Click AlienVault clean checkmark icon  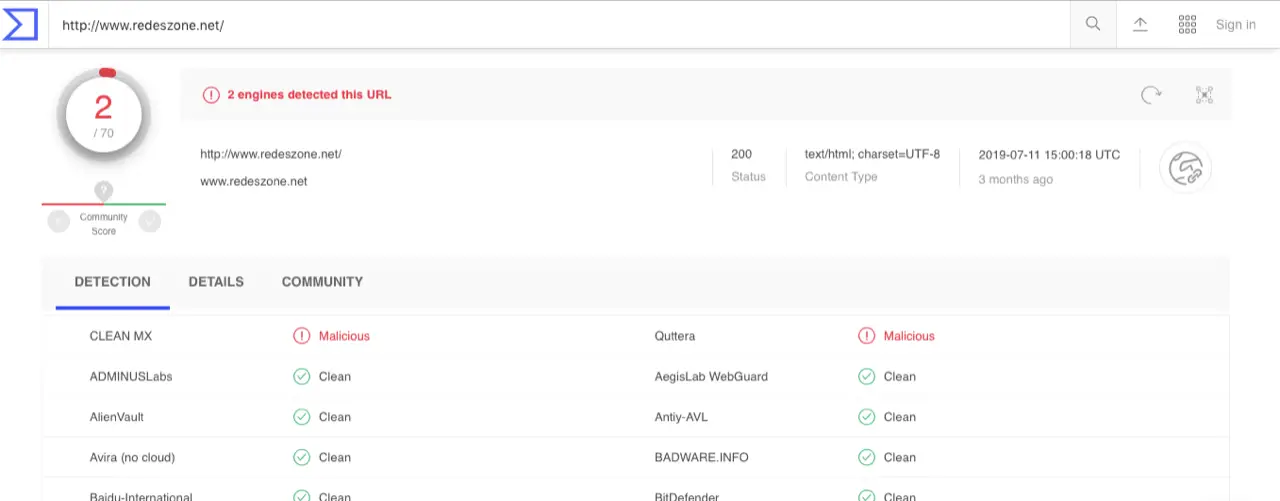[301, 417]
